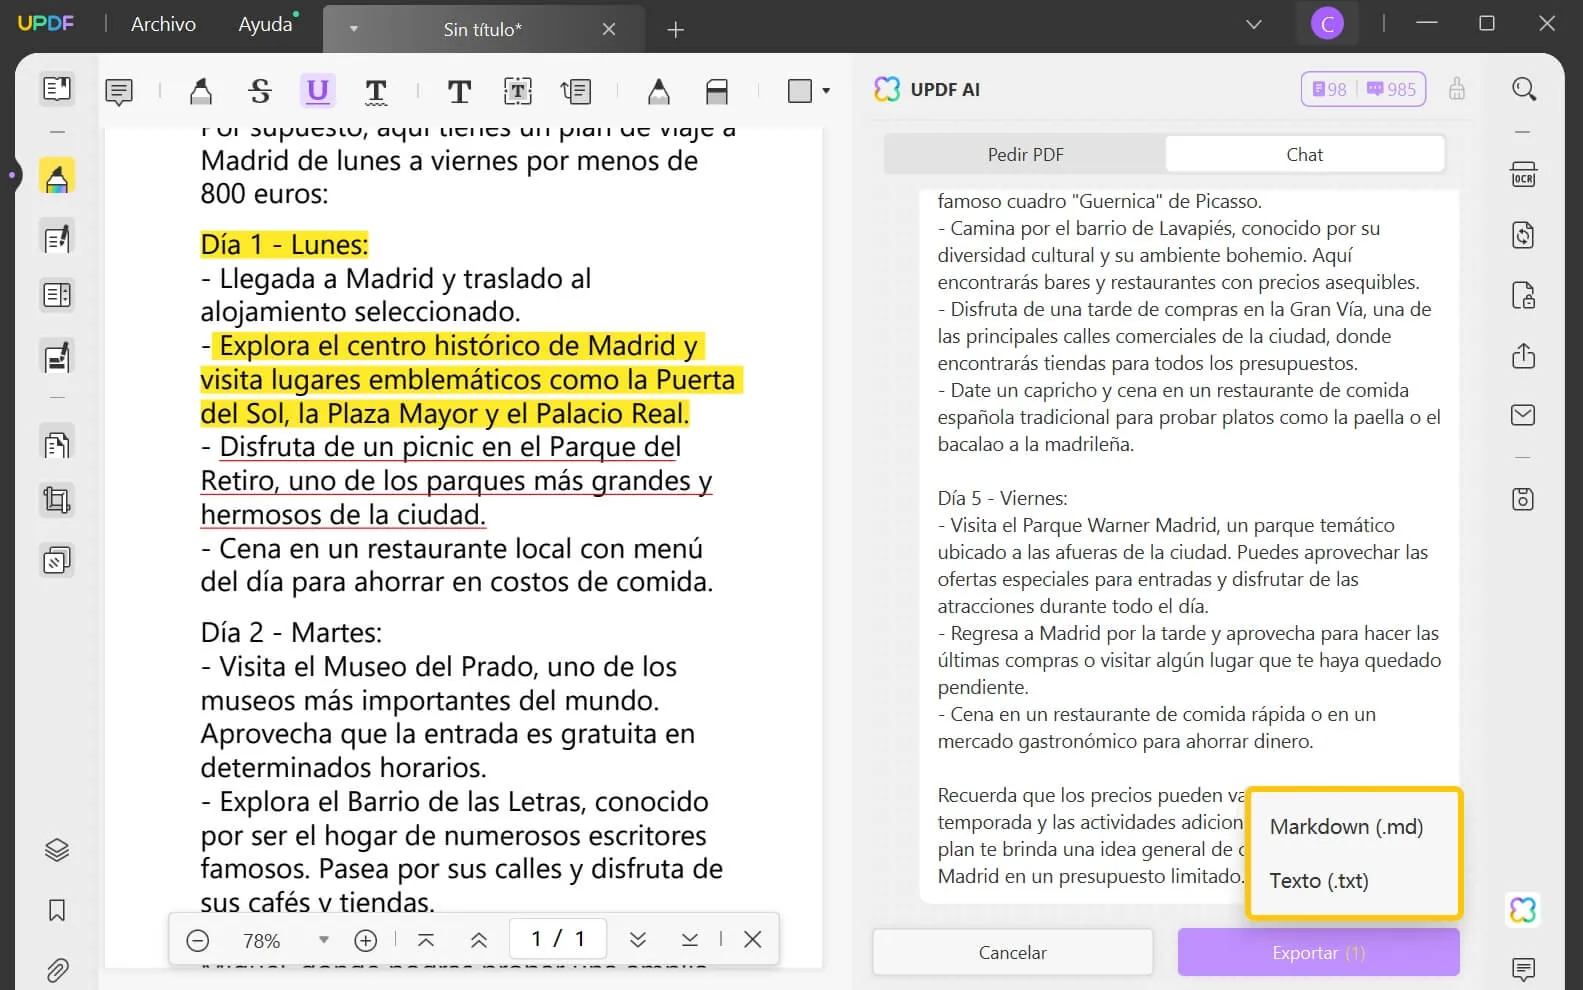Select the rectangle shape tool
Image resolution: width=1583 pixels, height=990 pixels.
tap(800, 91)
